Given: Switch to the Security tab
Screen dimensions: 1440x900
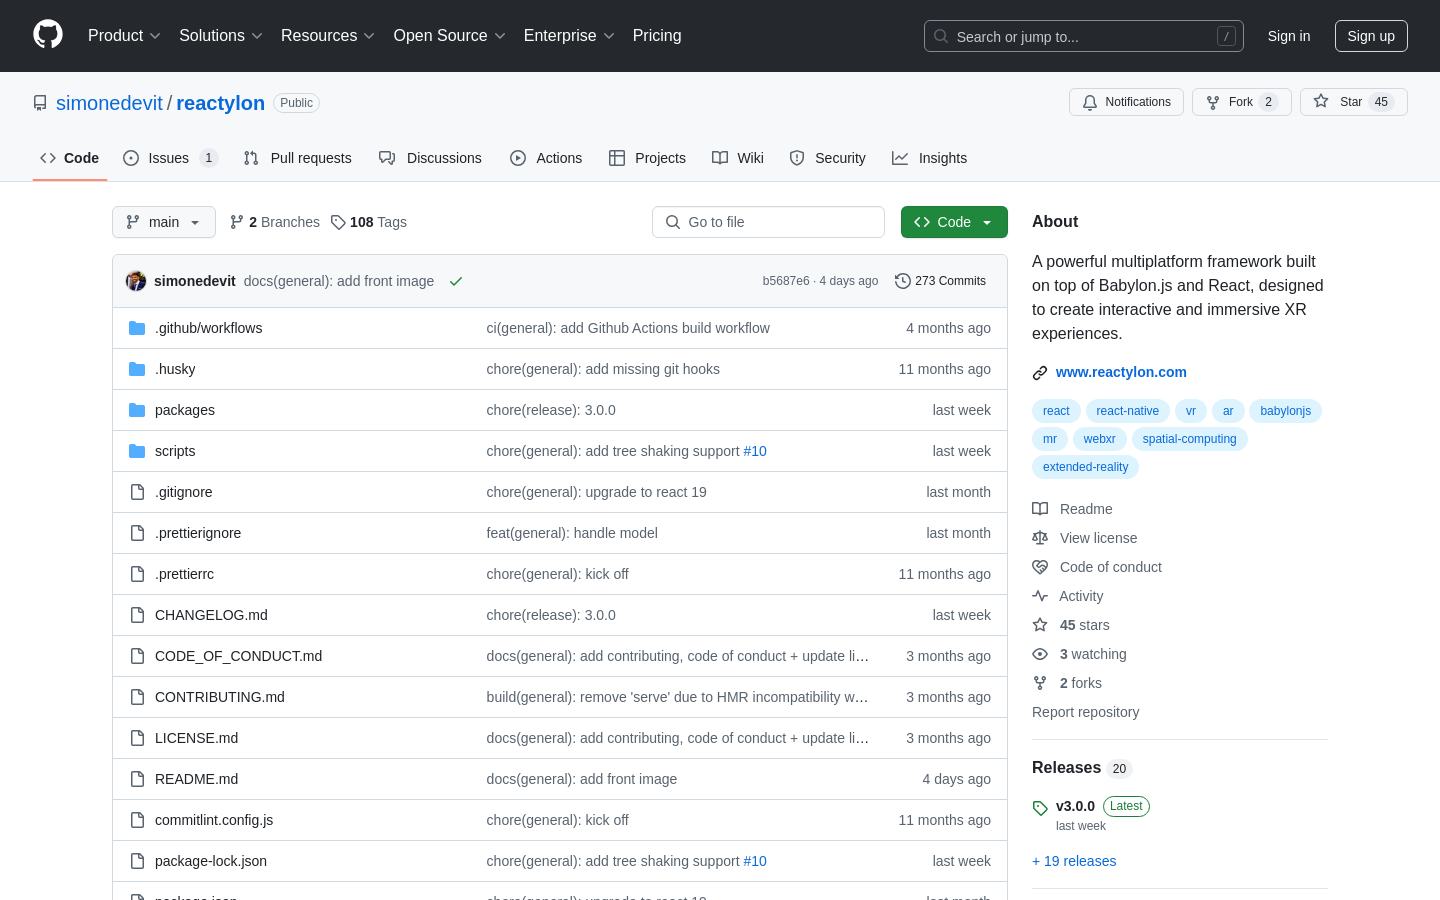Looking at the screenshot, I should [x=828, y=158].
